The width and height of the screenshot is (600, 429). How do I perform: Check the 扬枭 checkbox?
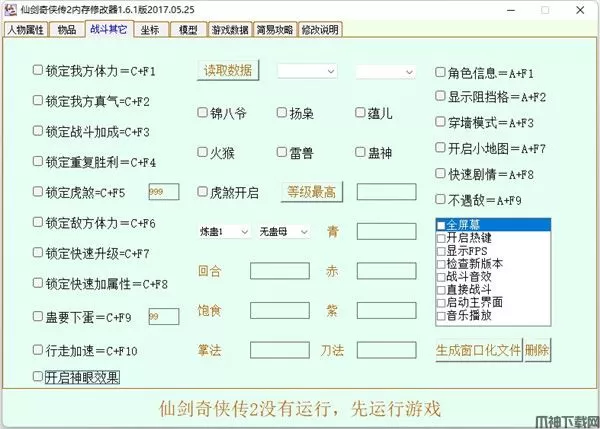point(282,113)
